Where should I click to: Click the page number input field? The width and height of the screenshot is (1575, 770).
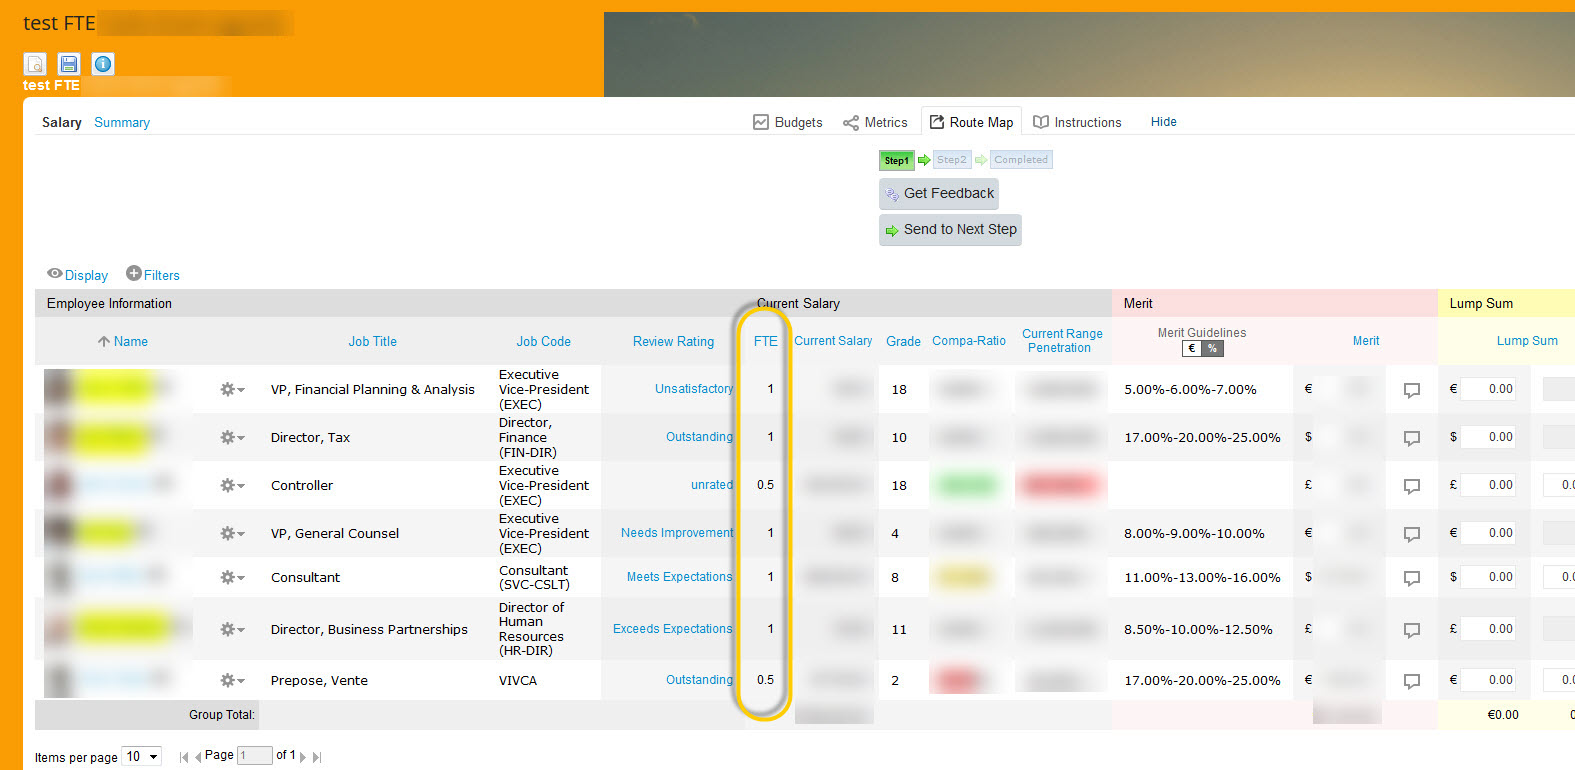click(x=255, y=756)
